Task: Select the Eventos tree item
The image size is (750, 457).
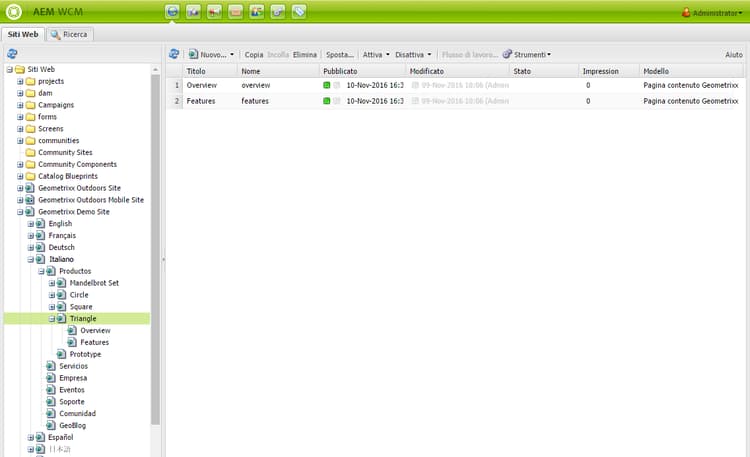Action: click(x=72, y=390)
